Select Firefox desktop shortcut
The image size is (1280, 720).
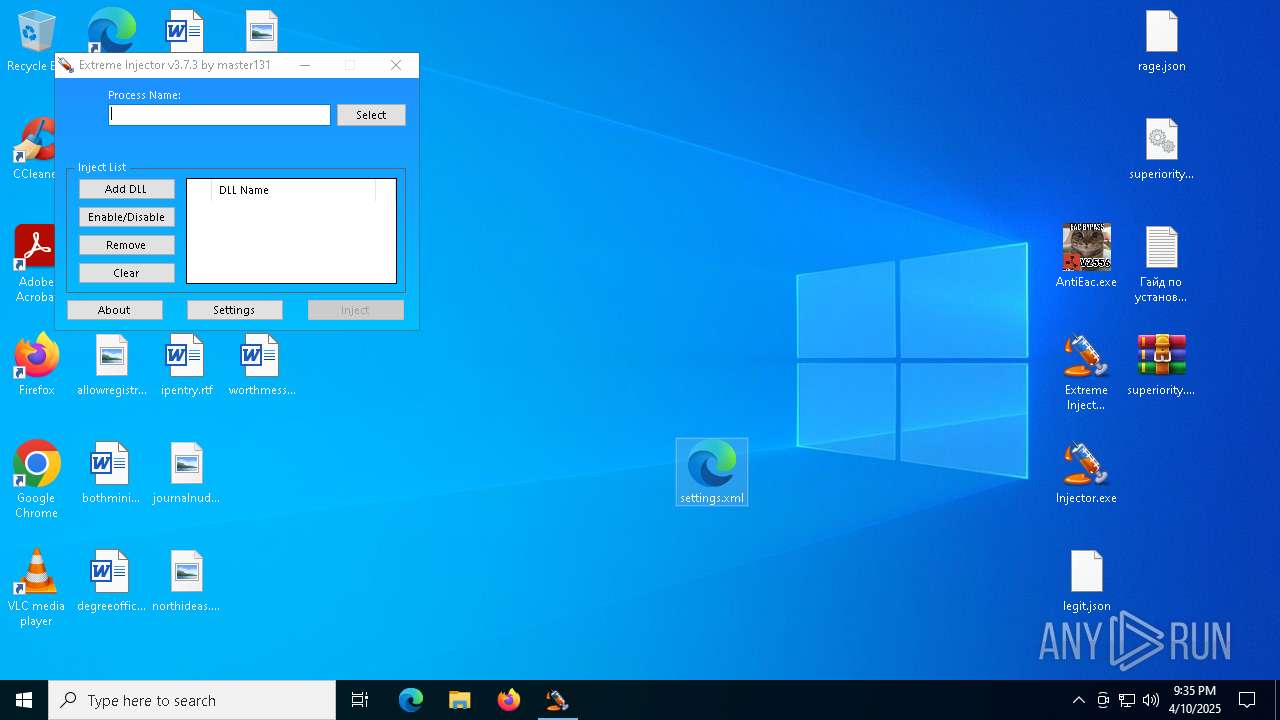click(37, 366)
